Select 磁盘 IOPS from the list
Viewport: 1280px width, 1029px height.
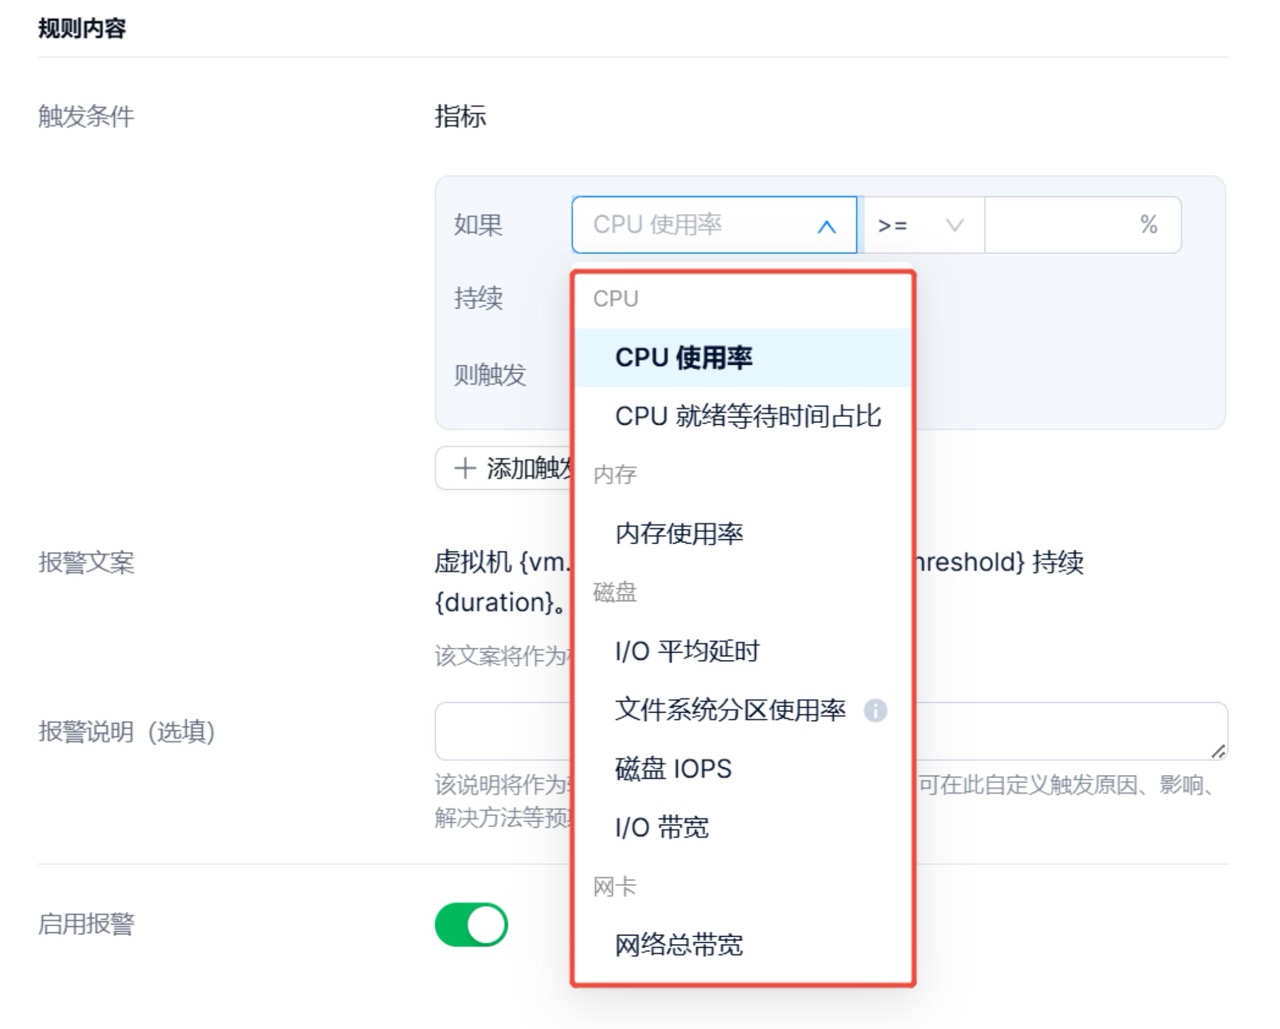coord(673,769)
